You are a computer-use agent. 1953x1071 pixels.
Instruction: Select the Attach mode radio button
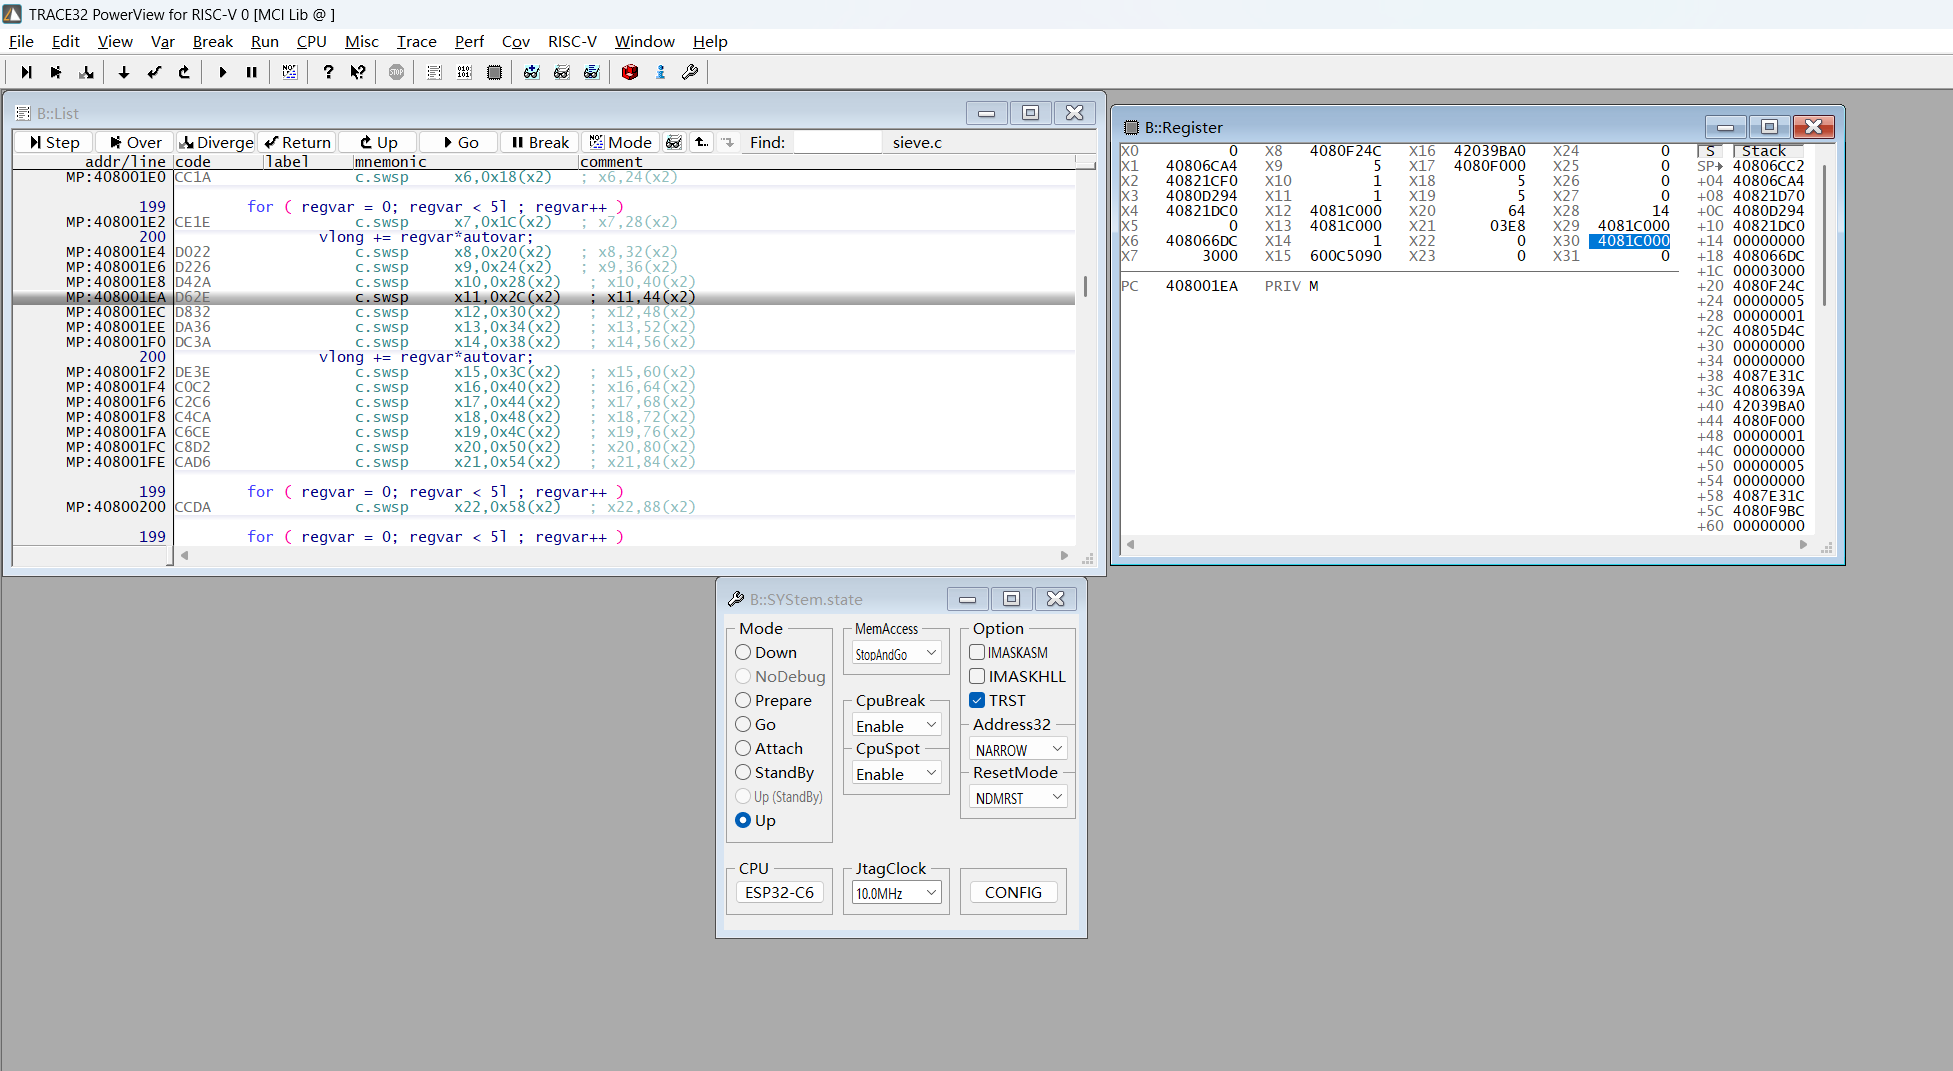[743, 749]
